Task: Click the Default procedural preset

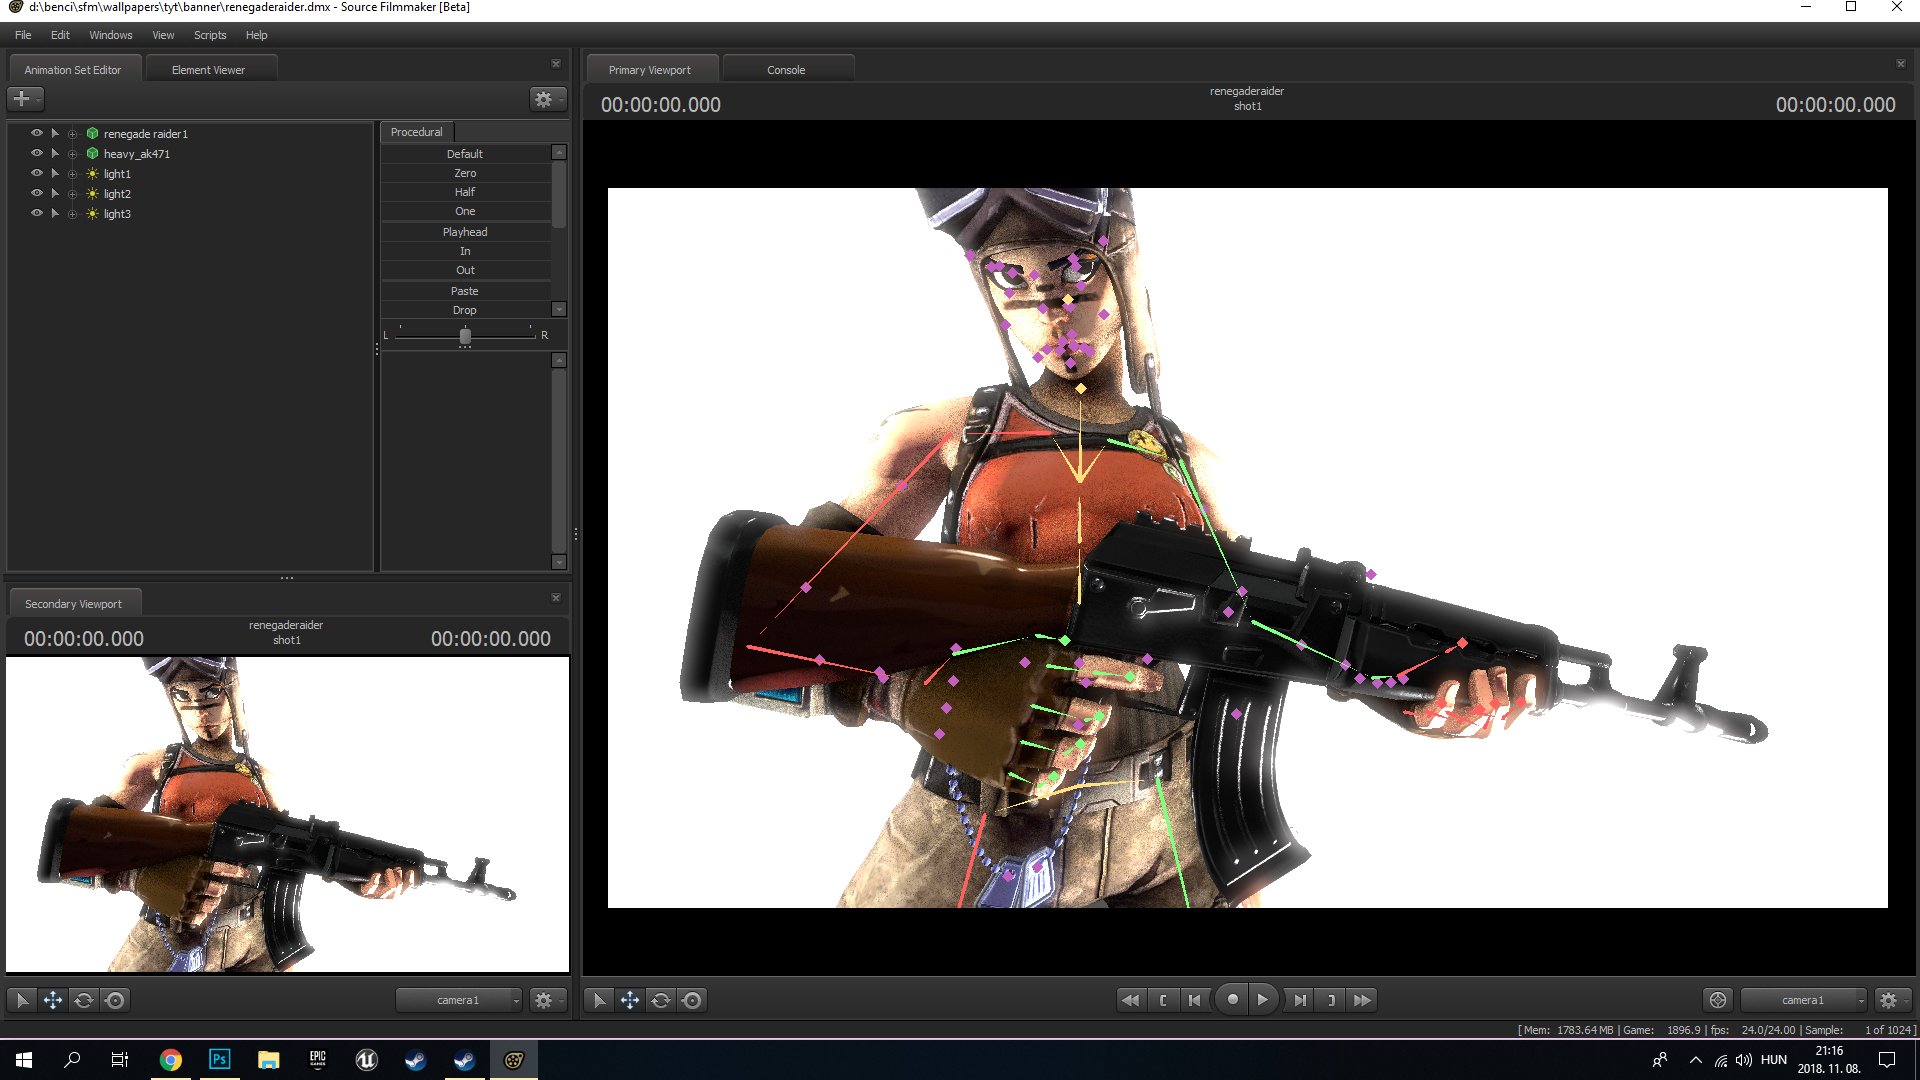Action: [465, 154]
